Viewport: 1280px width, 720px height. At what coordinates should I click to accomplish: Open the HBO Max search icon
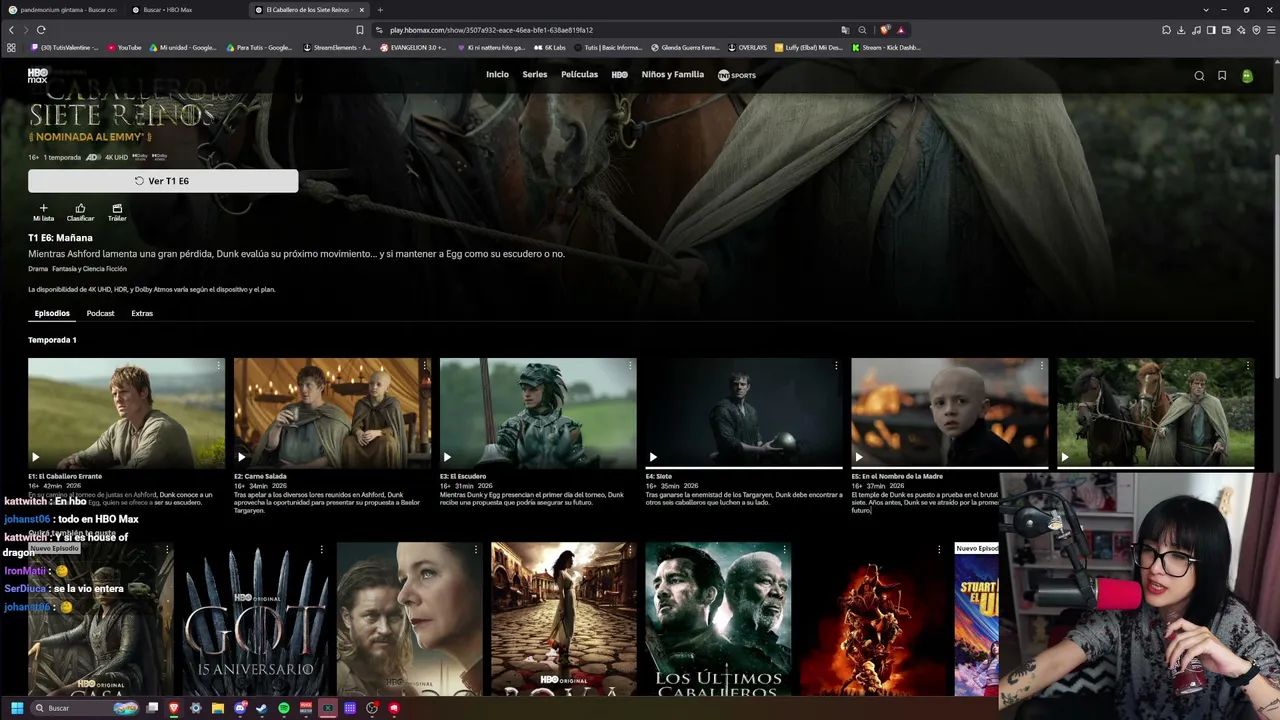point(1199,76)
